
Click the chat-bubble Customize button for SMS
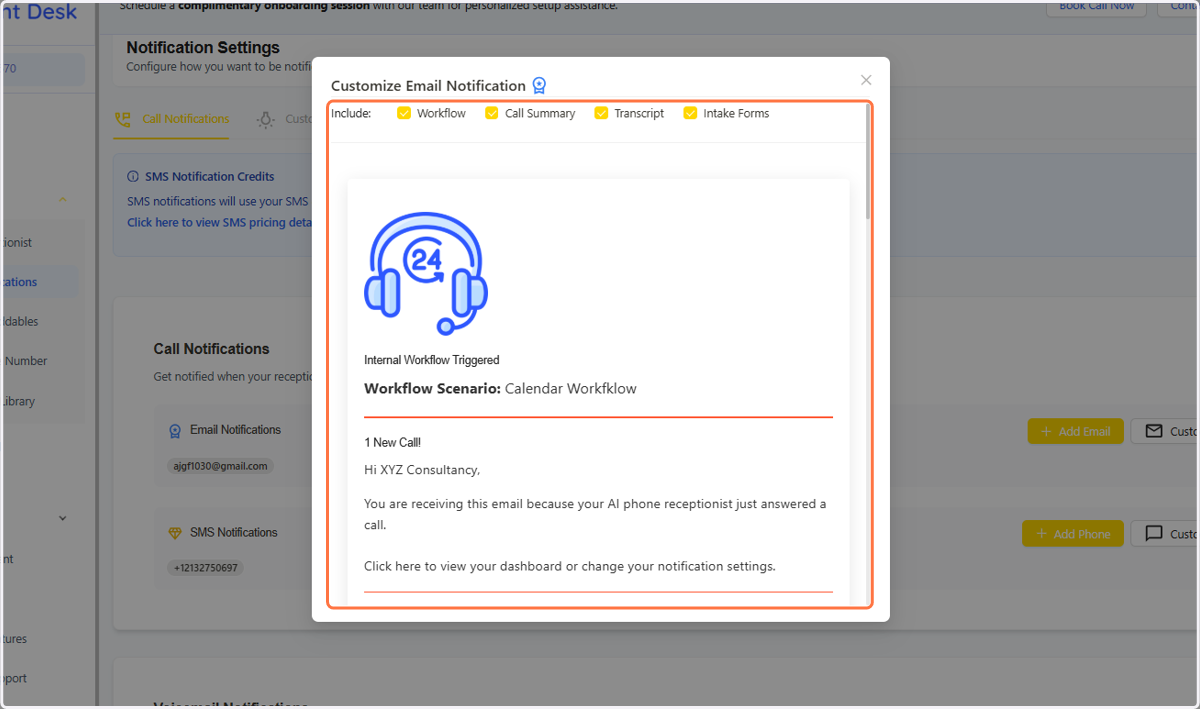(x=1165, y=533)
